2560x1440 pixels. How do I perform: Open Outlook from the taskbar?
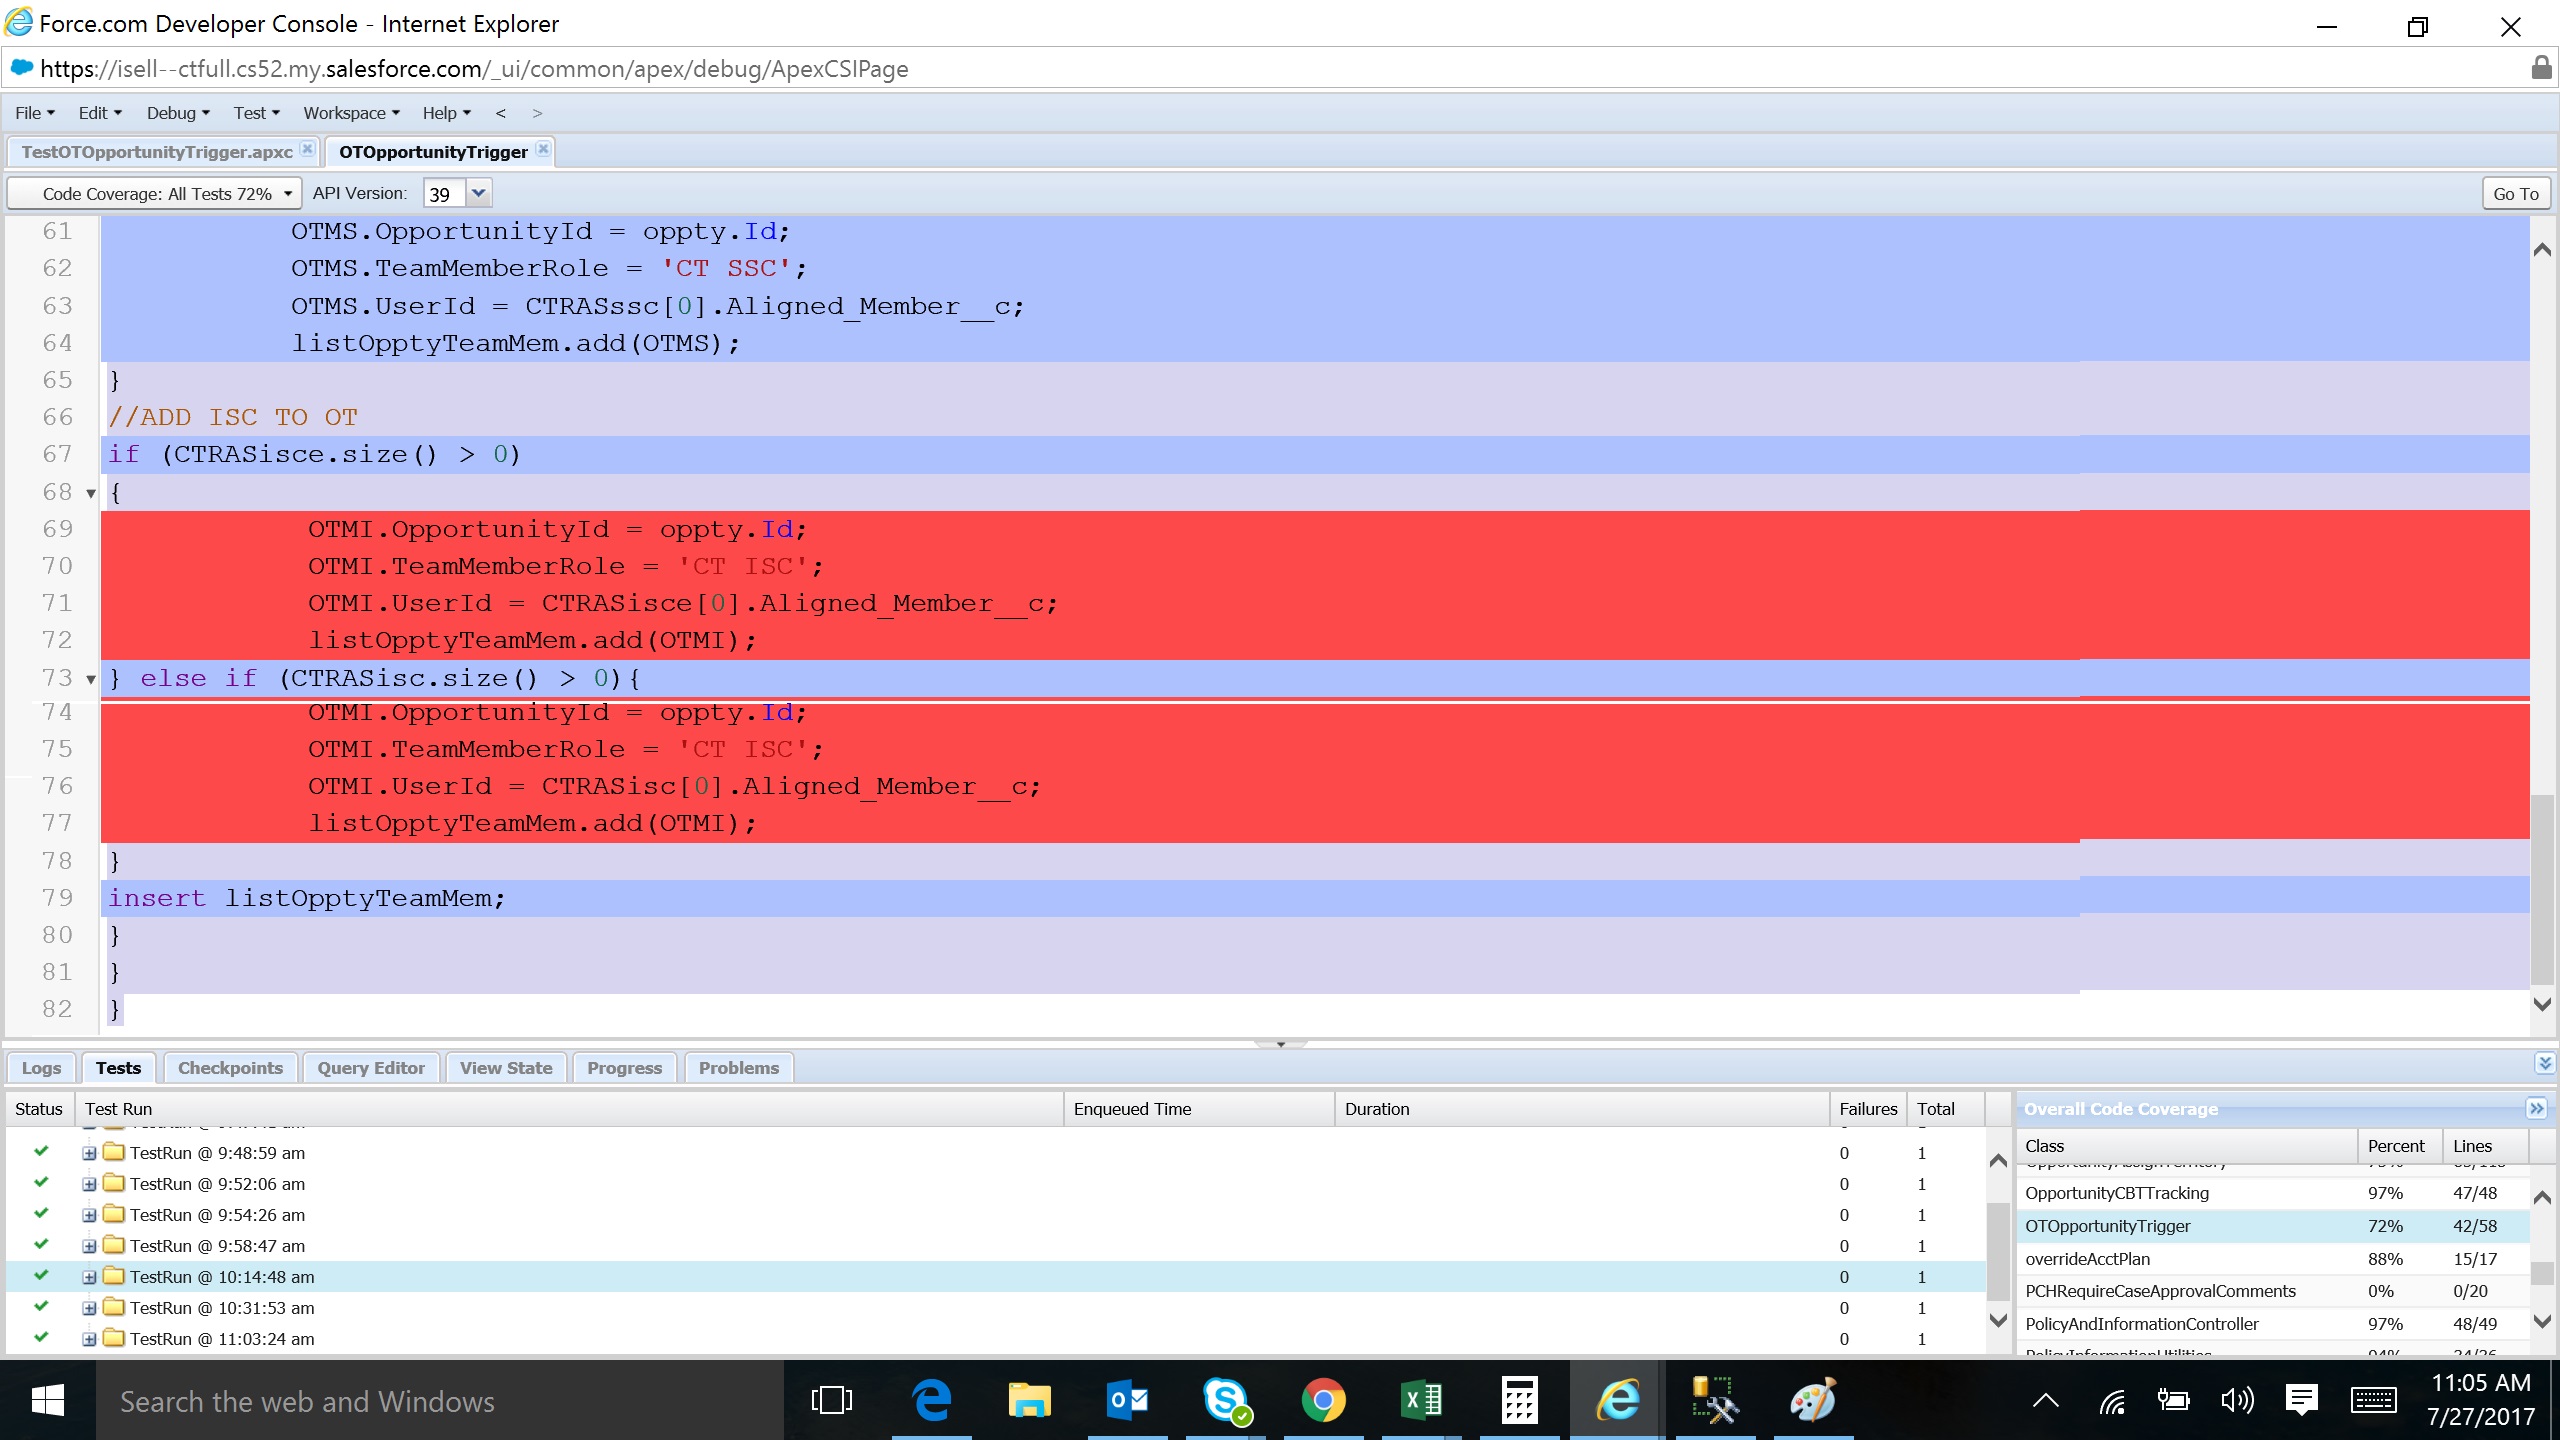tap(1128, 1400)
